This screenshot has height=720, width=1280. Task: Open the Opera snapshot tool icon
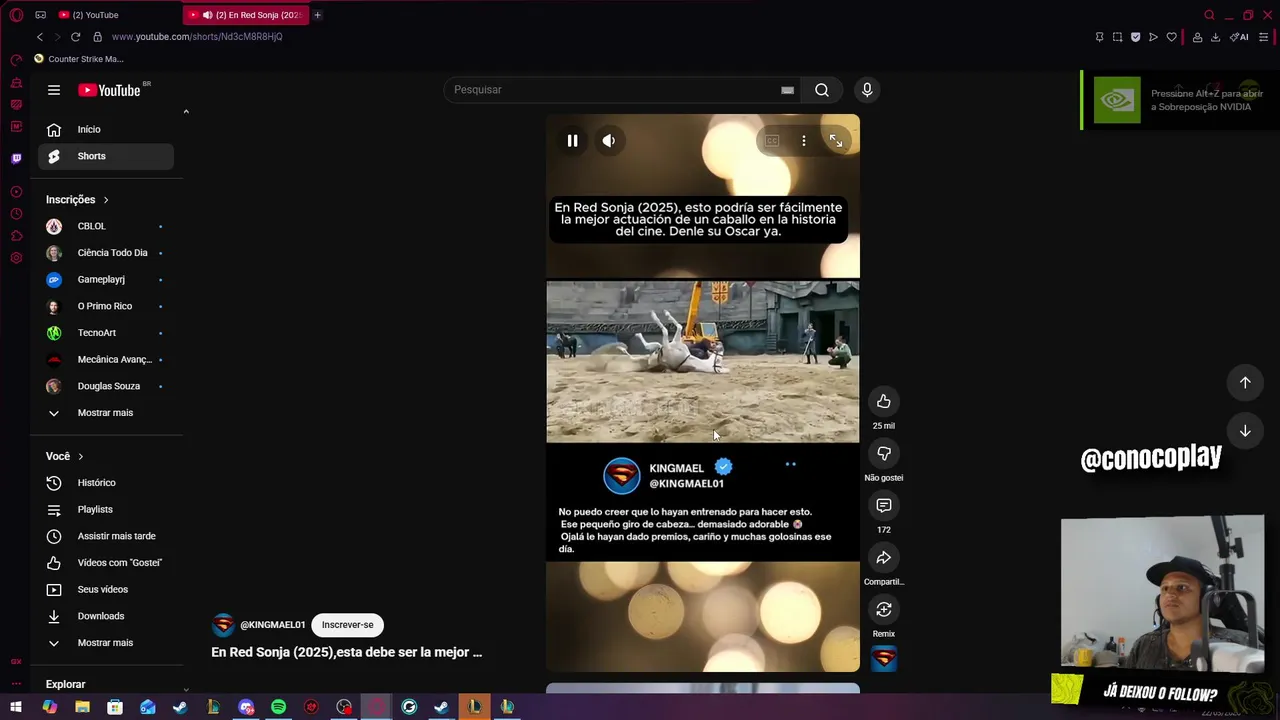[x=1117, y=37]
